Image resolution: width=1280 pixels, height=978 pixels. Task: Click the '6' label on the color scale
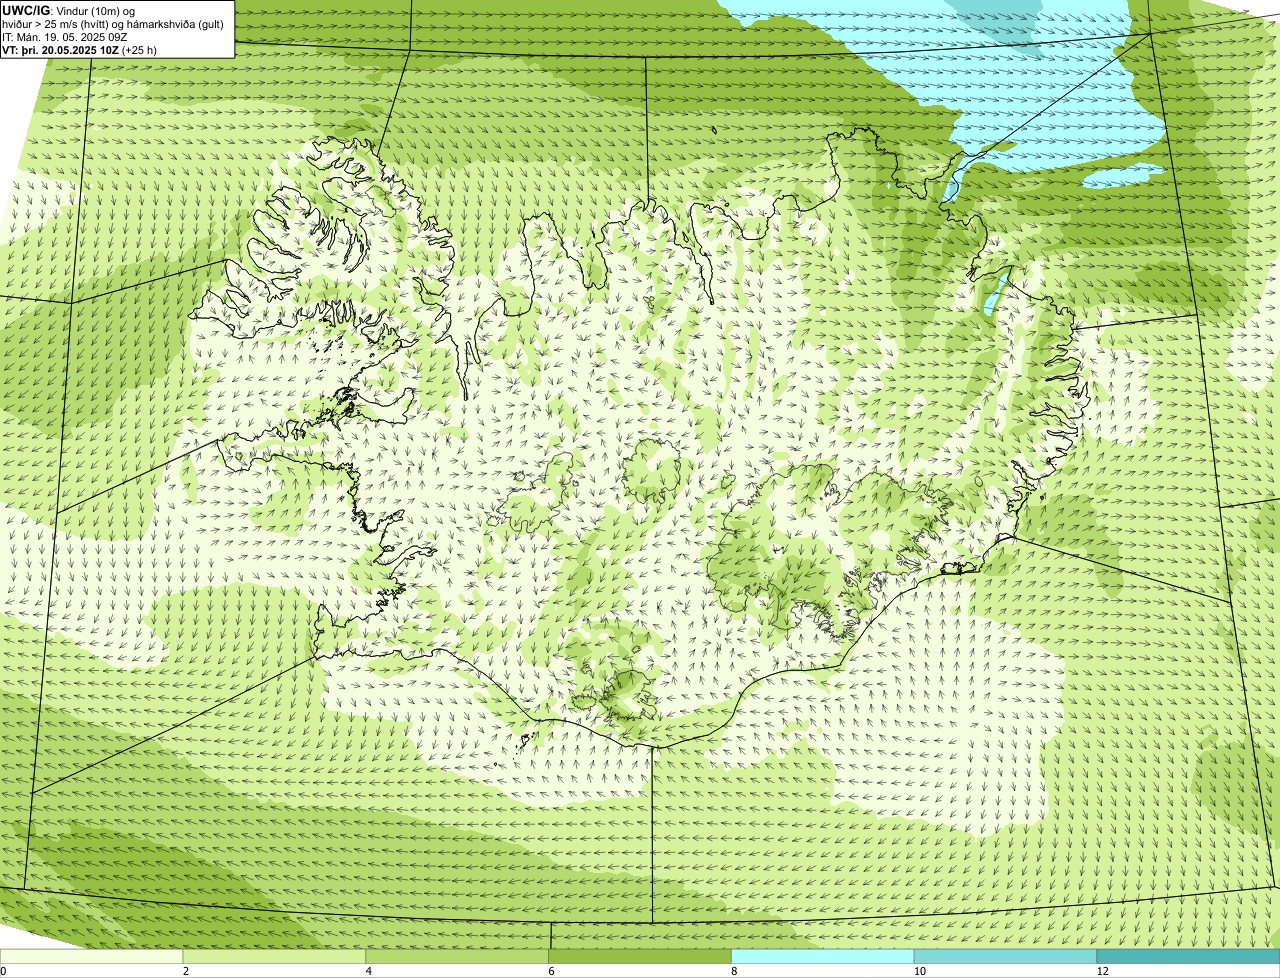551,971
